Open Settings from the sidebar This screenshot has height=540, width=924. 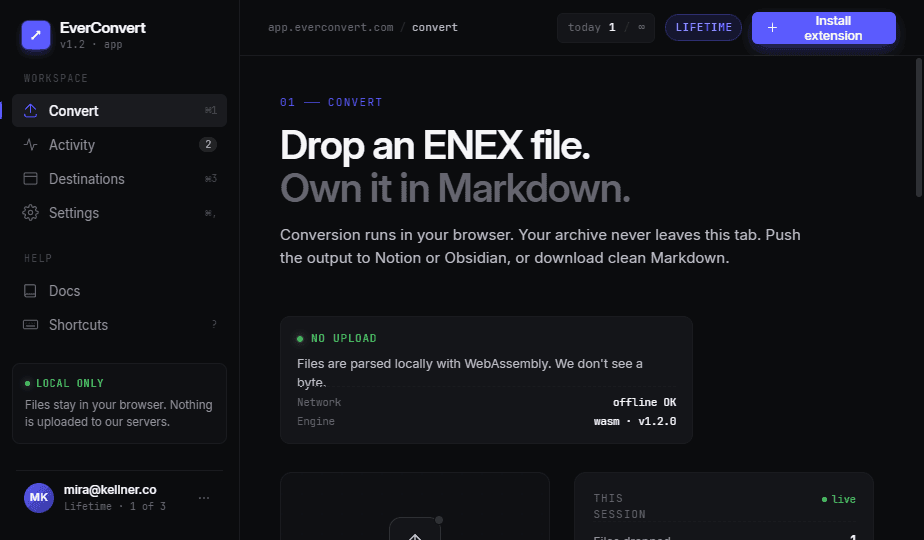120,213
